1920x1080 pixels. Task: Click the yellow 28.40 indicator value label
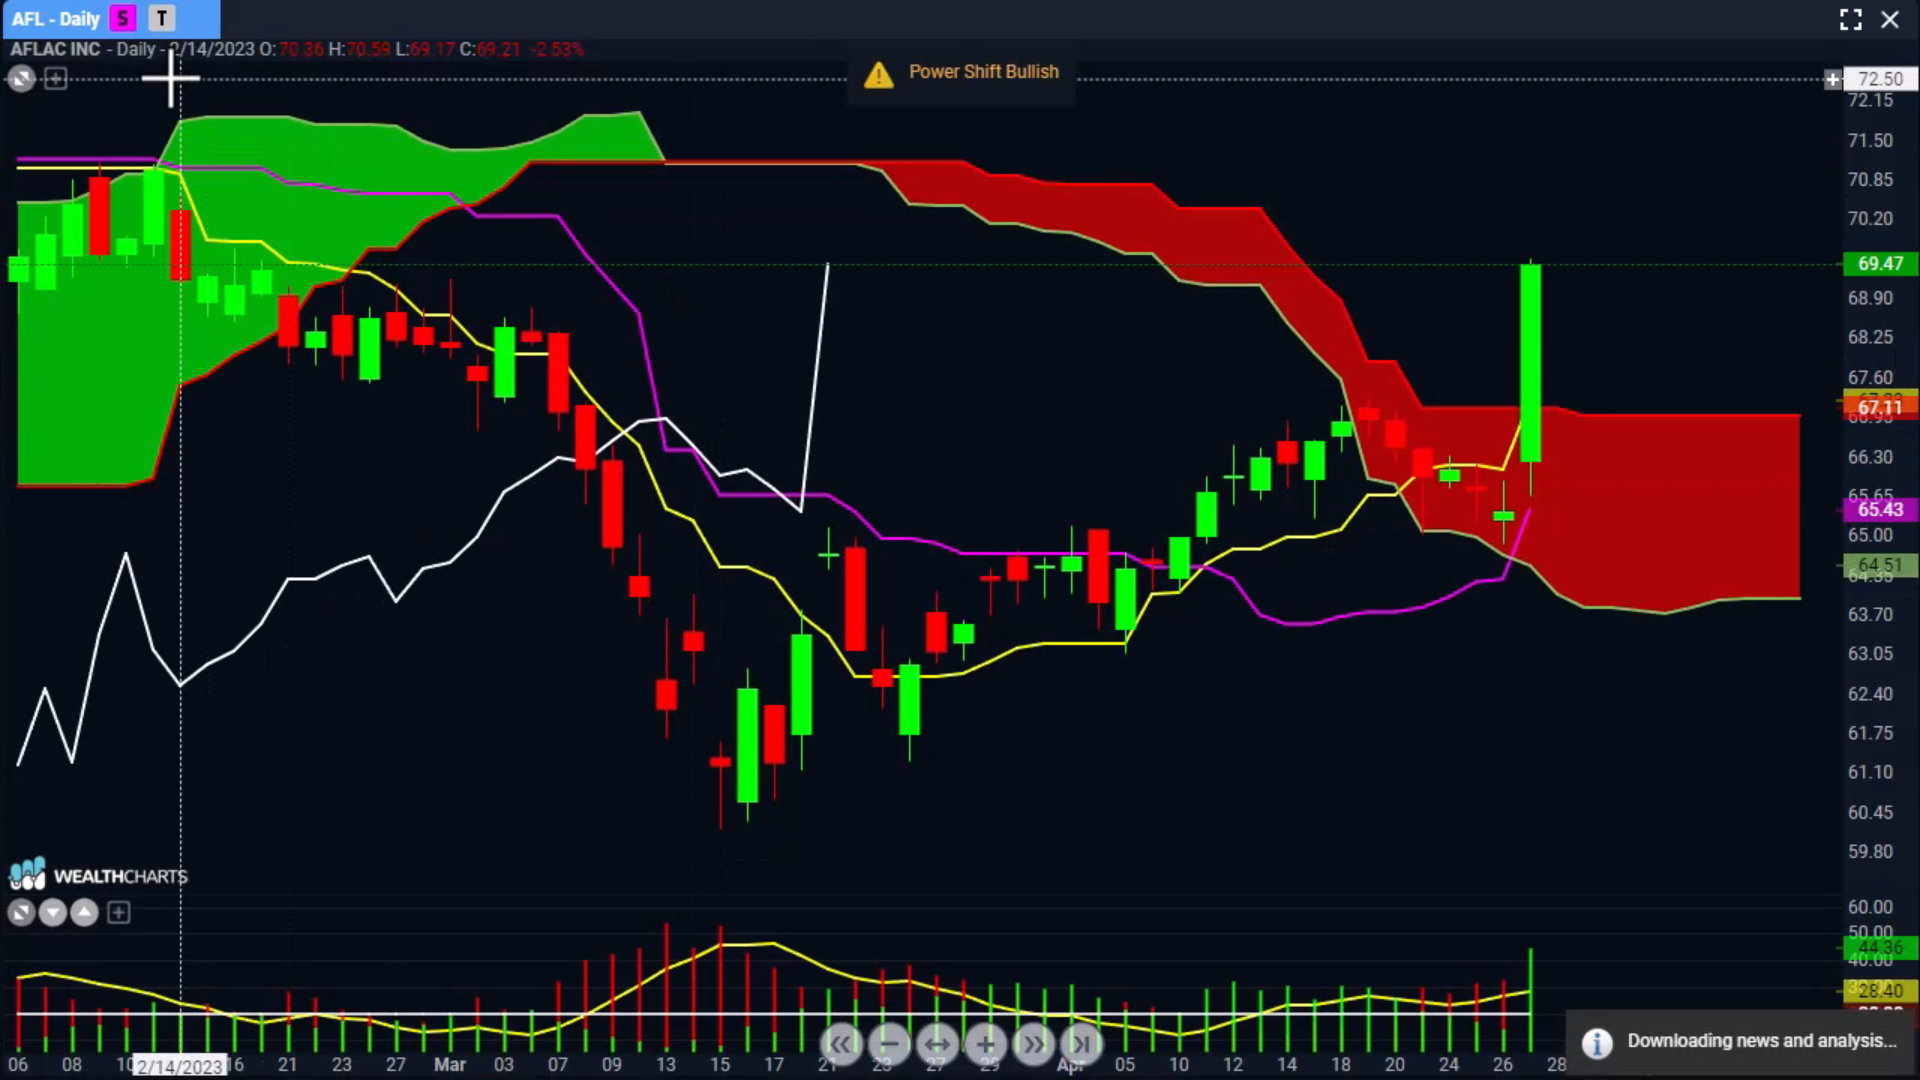click(1880, 991)
